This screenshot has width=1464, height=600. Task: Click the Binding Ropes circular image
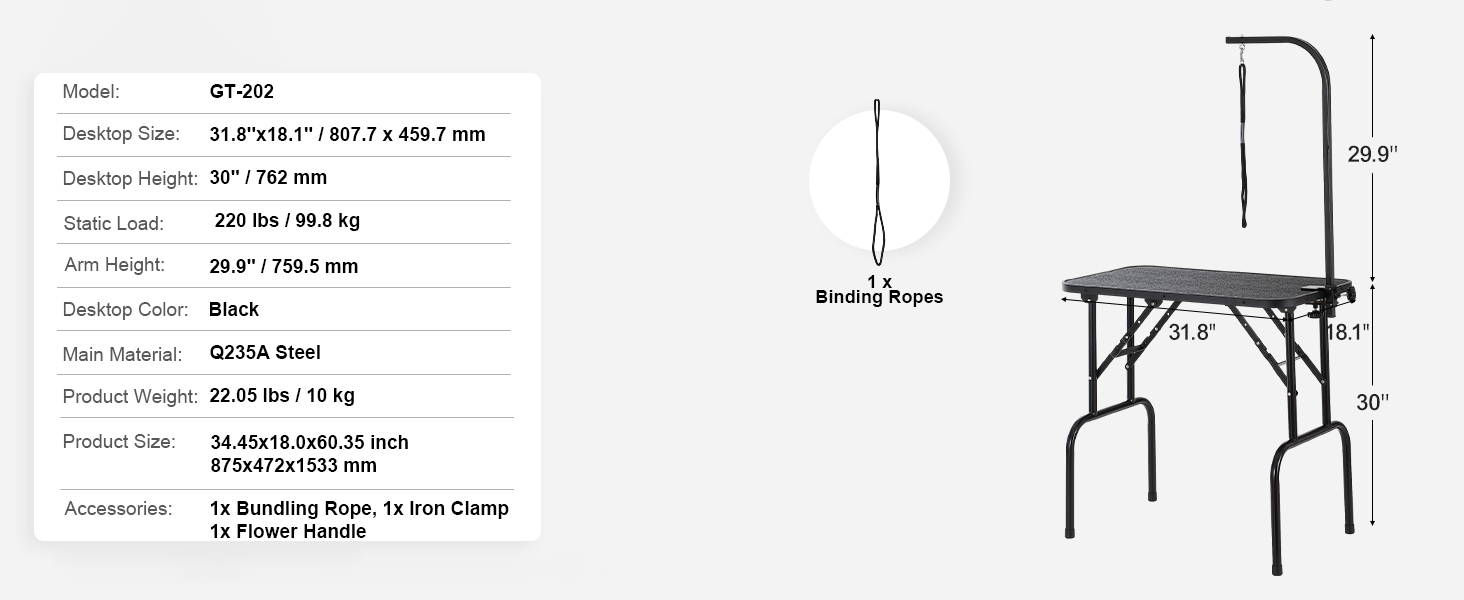pyautogui.click(x=879, y=182)
